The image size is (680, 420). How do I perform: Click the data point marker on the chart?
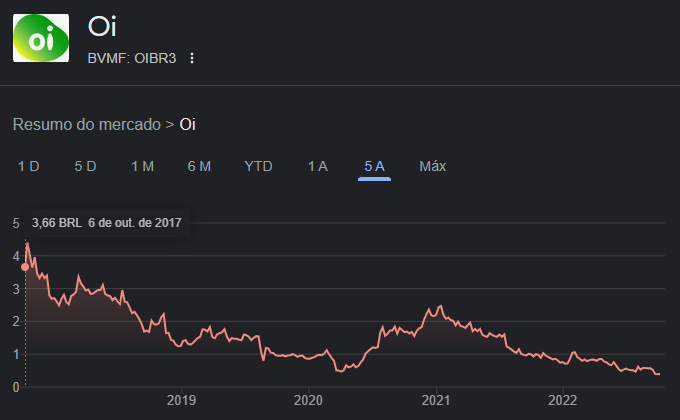pos(25,267)
